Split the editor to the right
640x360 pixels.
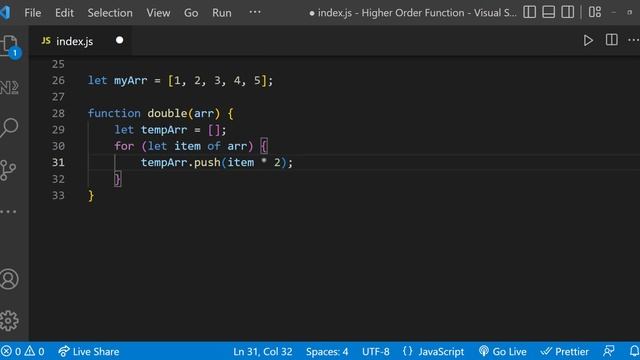(611, 40)
